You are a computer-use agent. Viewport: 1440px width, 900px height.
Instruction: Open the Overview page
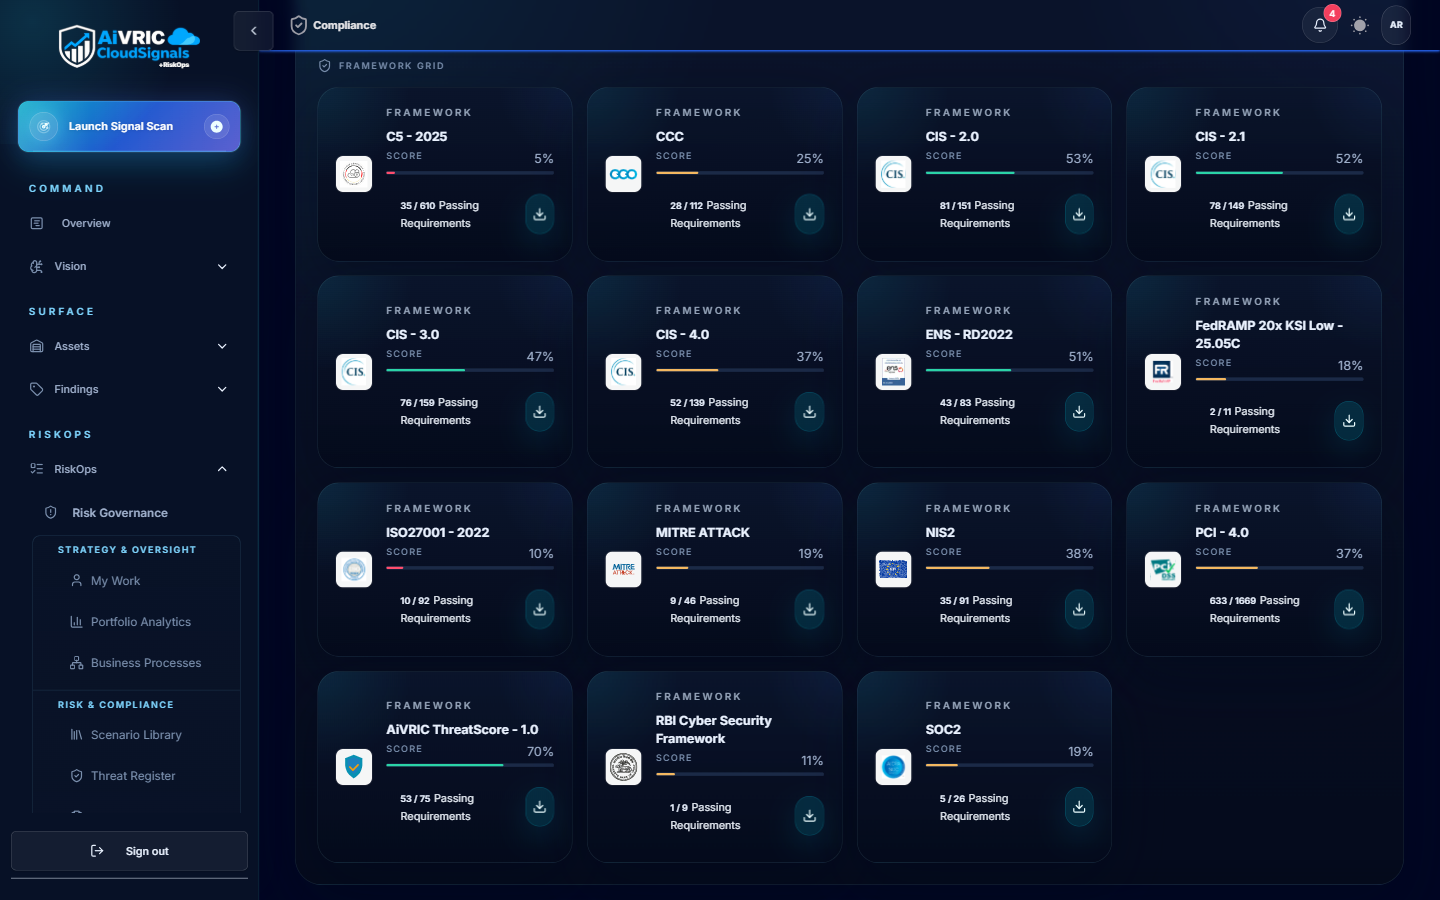point(129,223)
